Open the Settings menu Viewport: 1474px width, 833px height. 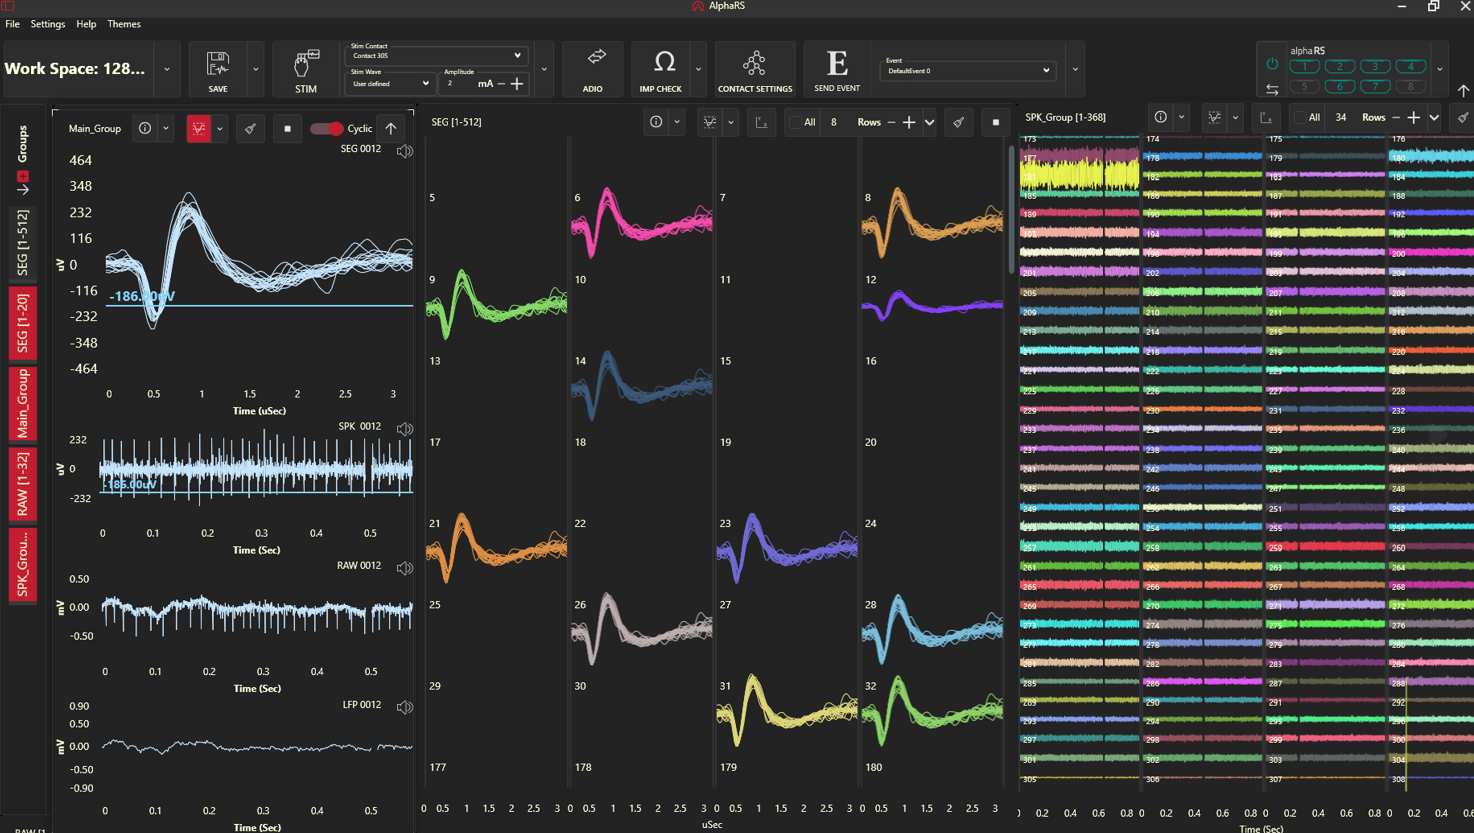(47, 24)
